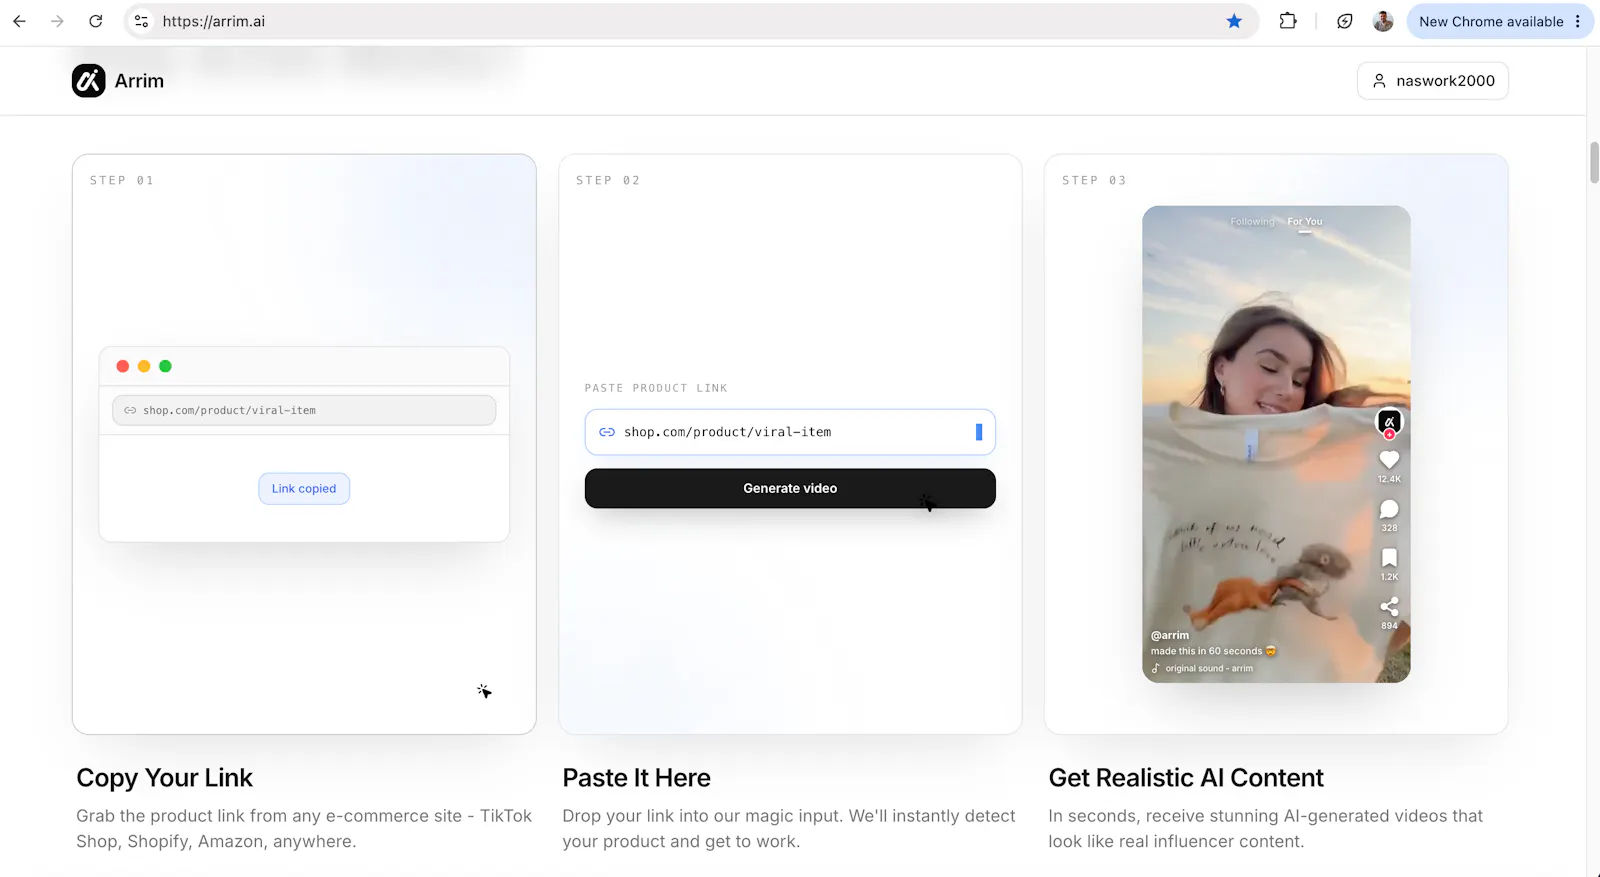Open the Chrome profile avatar
The image size is (1600, 877).
tap(1383, 21)
